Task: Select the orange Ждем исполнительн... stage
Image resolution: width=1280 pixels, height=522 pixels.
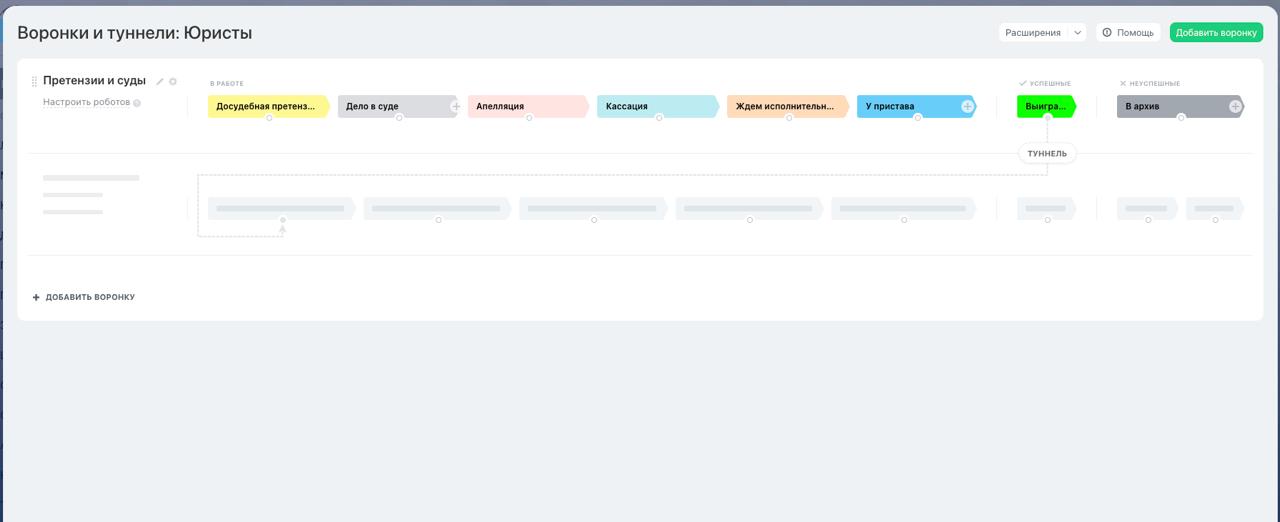Action: (785, 106)
